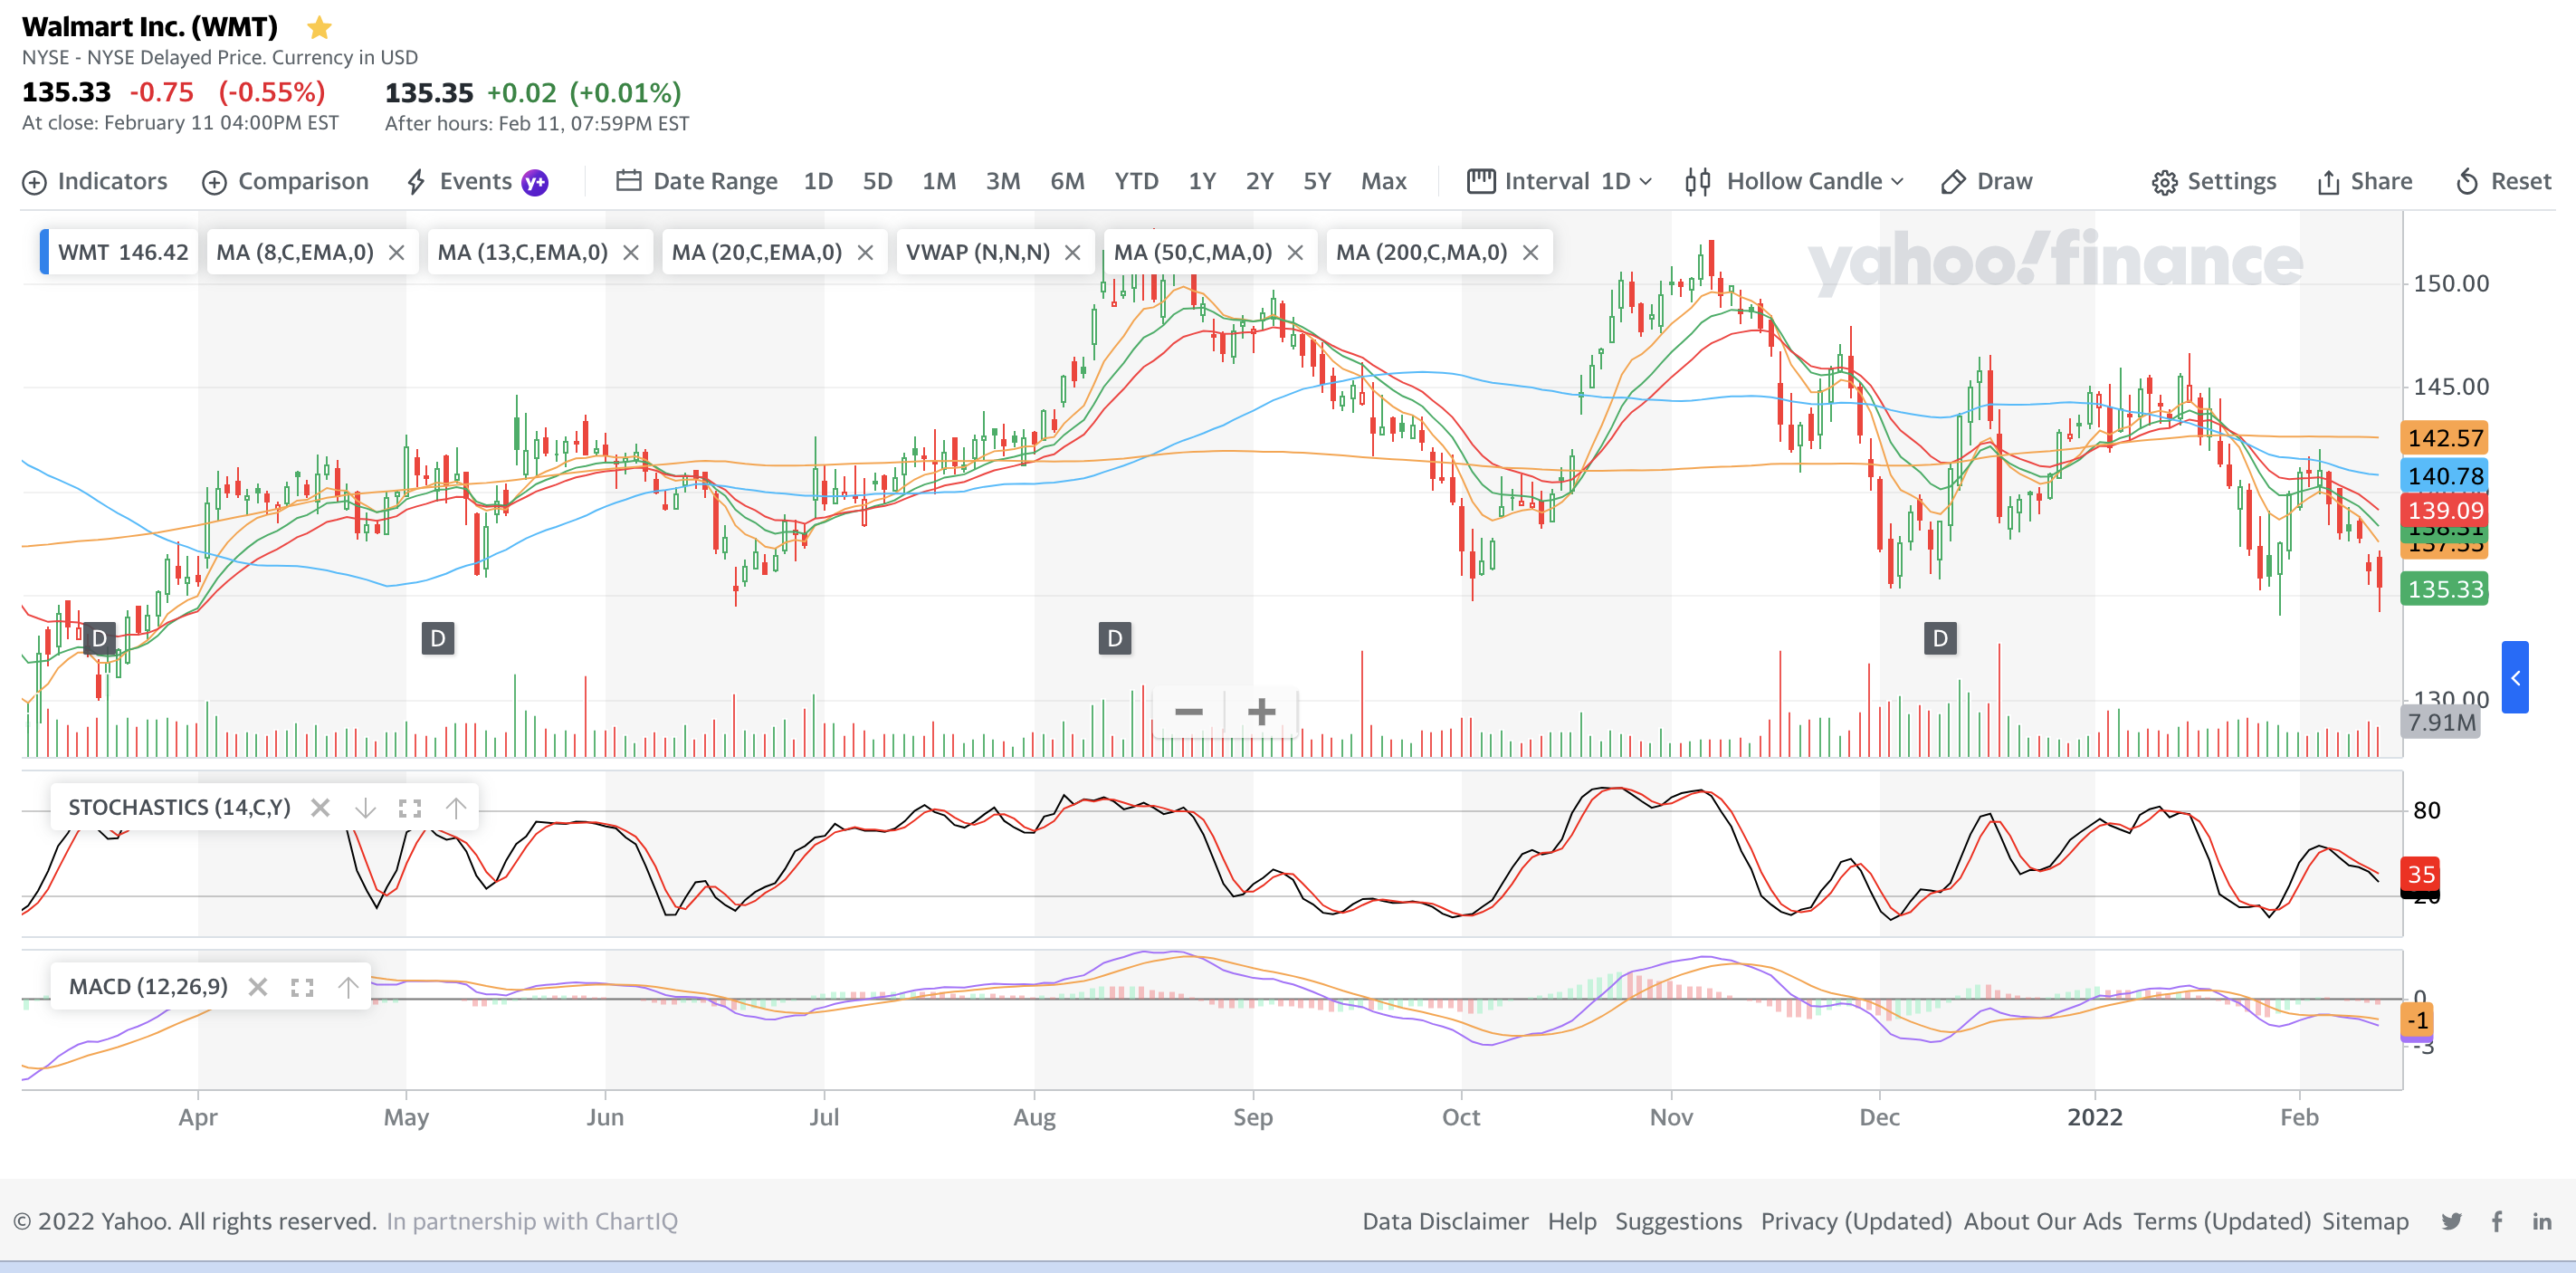Click the VWAP (N,N,N) legend label
Image resolution: width=2576 pixels, height=1273 pixels.
pos(978,252)
